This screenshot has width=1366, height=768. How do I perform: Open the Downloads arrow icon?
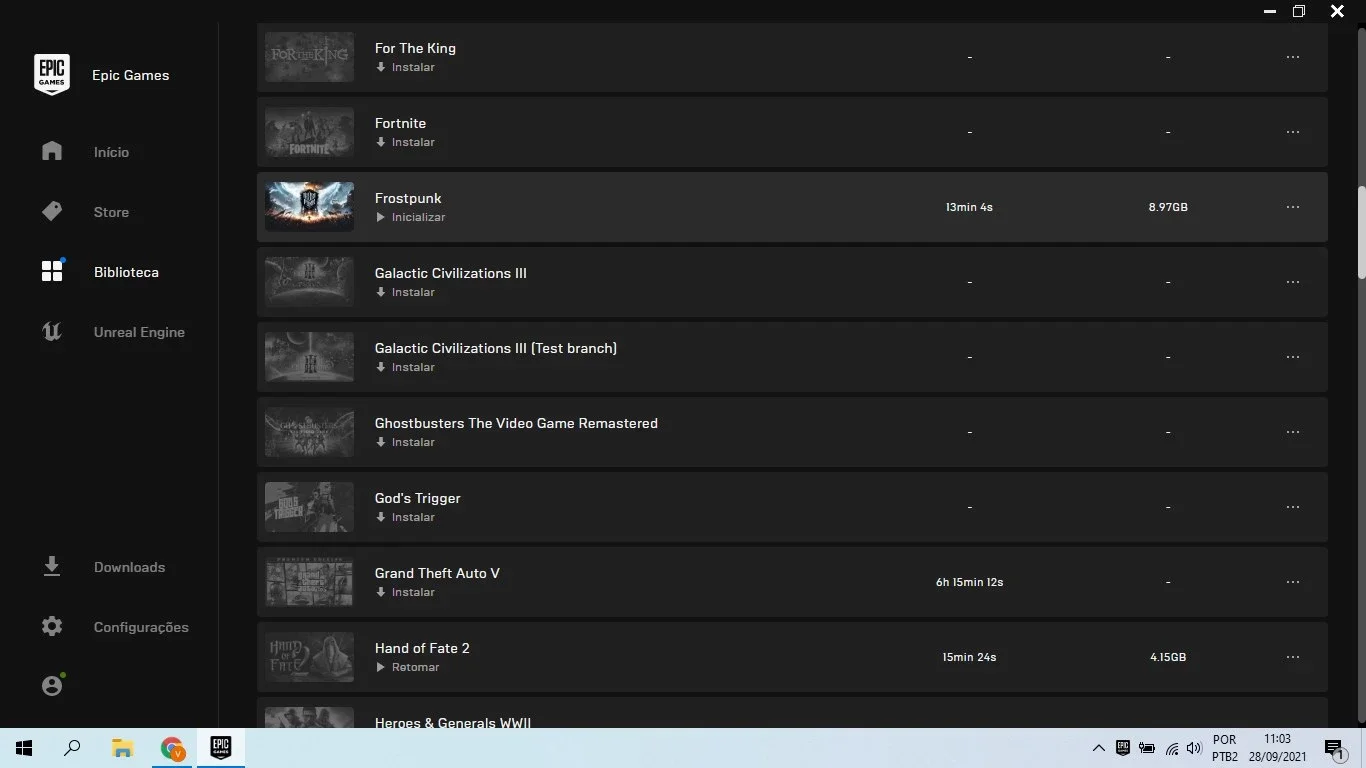[x=52, y=566]
